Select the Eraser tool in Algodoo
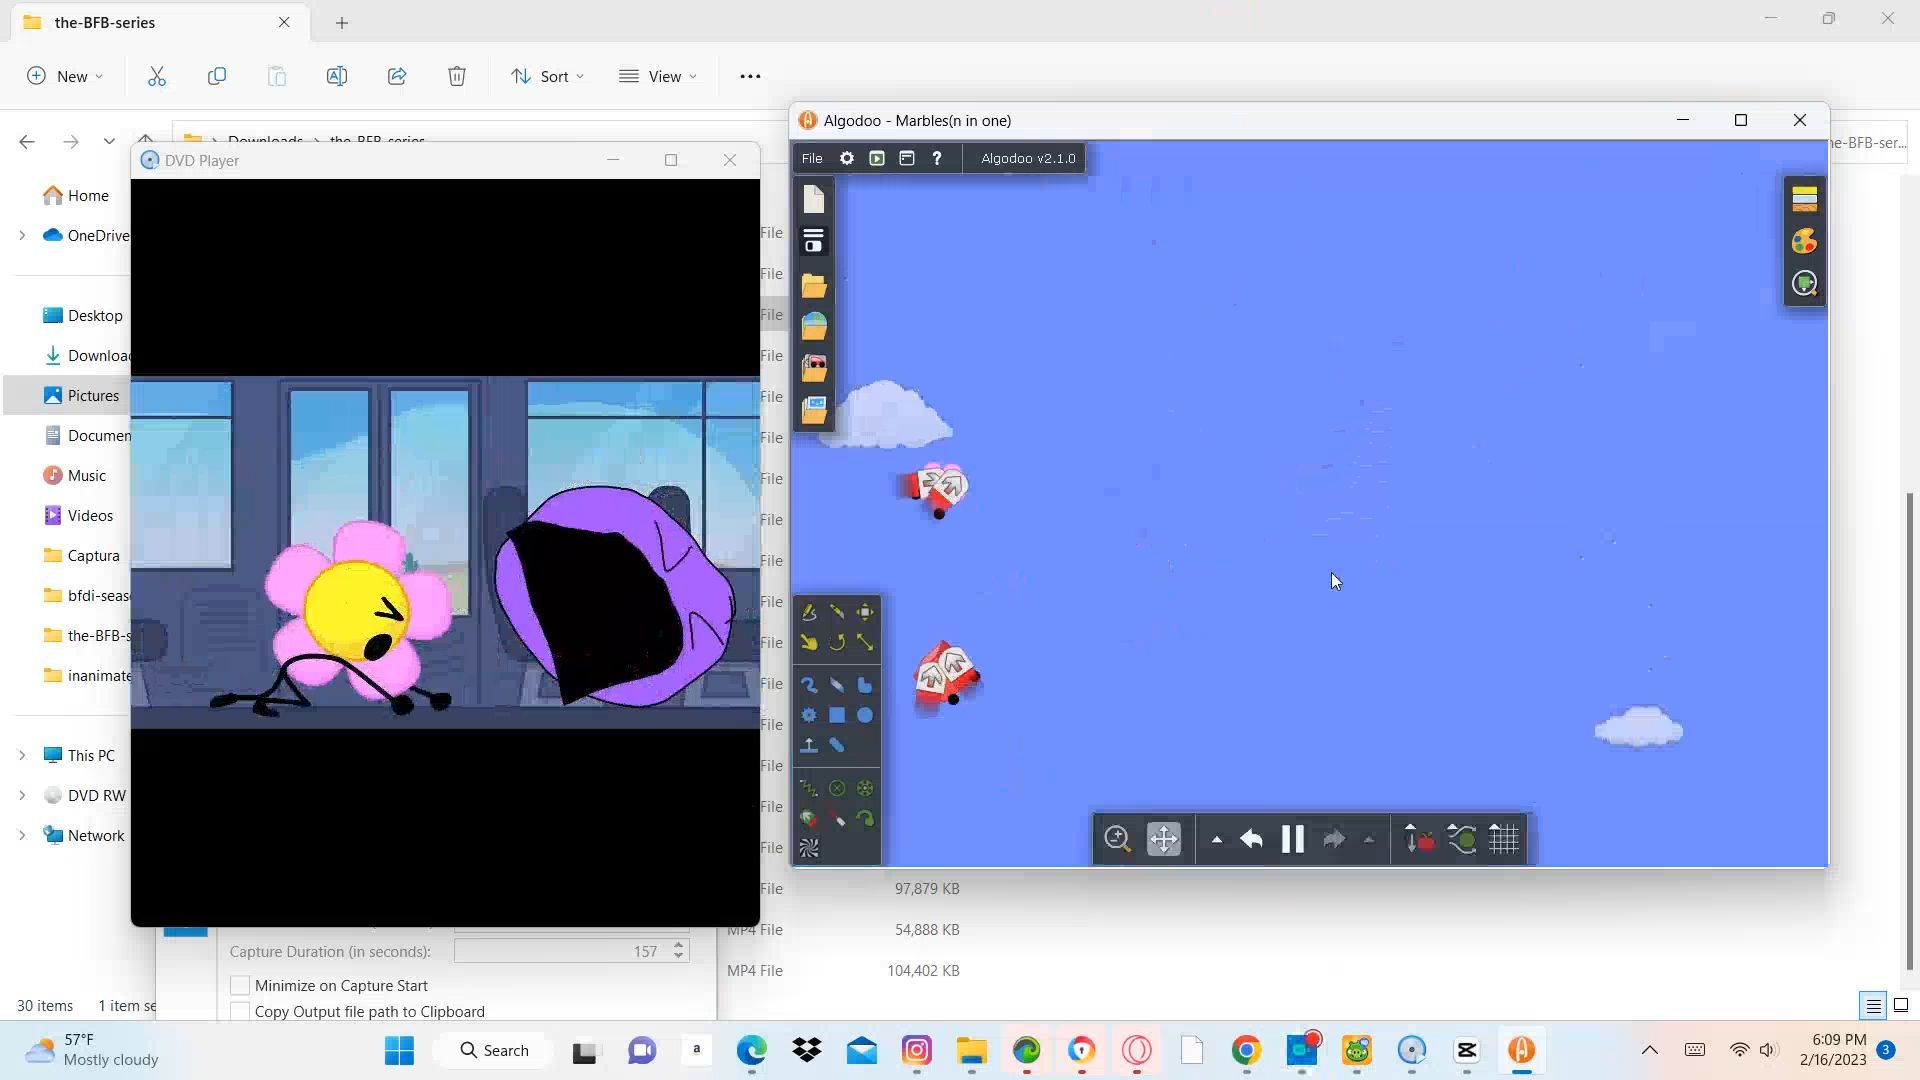Viewport: 1920px width, 1080px height. [x=837, y=685]
